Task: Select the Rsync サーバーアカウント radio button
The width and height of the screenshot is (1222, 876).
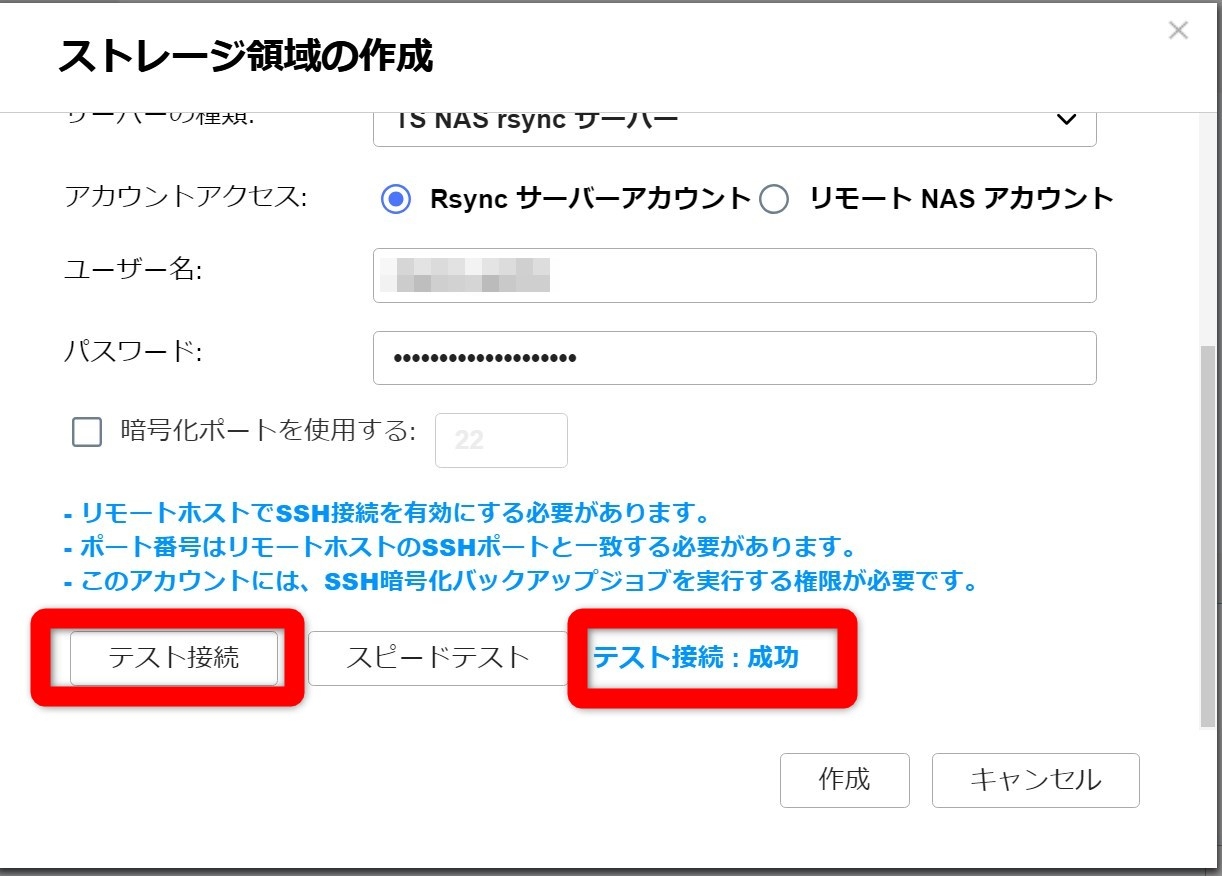Action: pyautogui.click(x=397, y=199)
